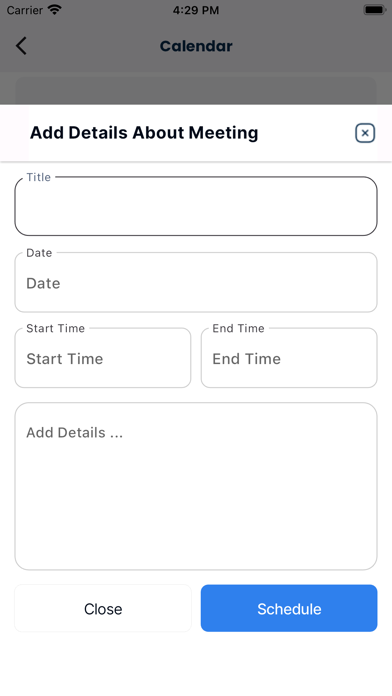The width and height of the screenshot is (392, 696).
Task: Click the Add Details About Meeting heading
Action: point(144,133)
